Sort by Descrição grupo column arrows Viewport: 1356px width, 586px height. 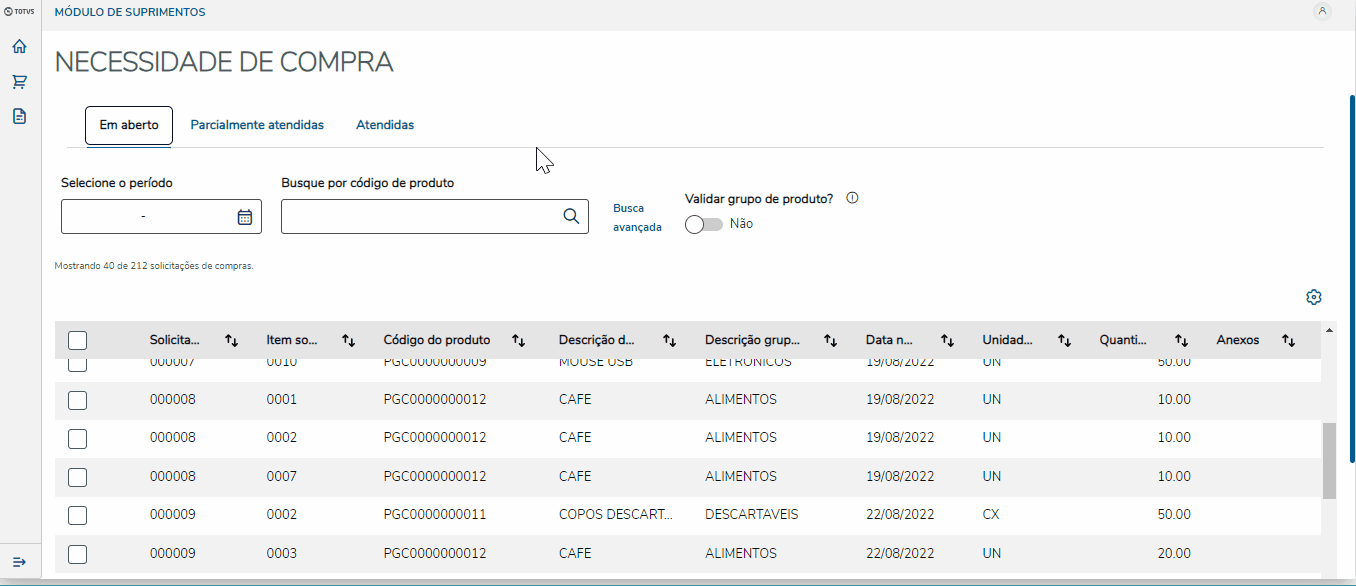pos(830,340)
